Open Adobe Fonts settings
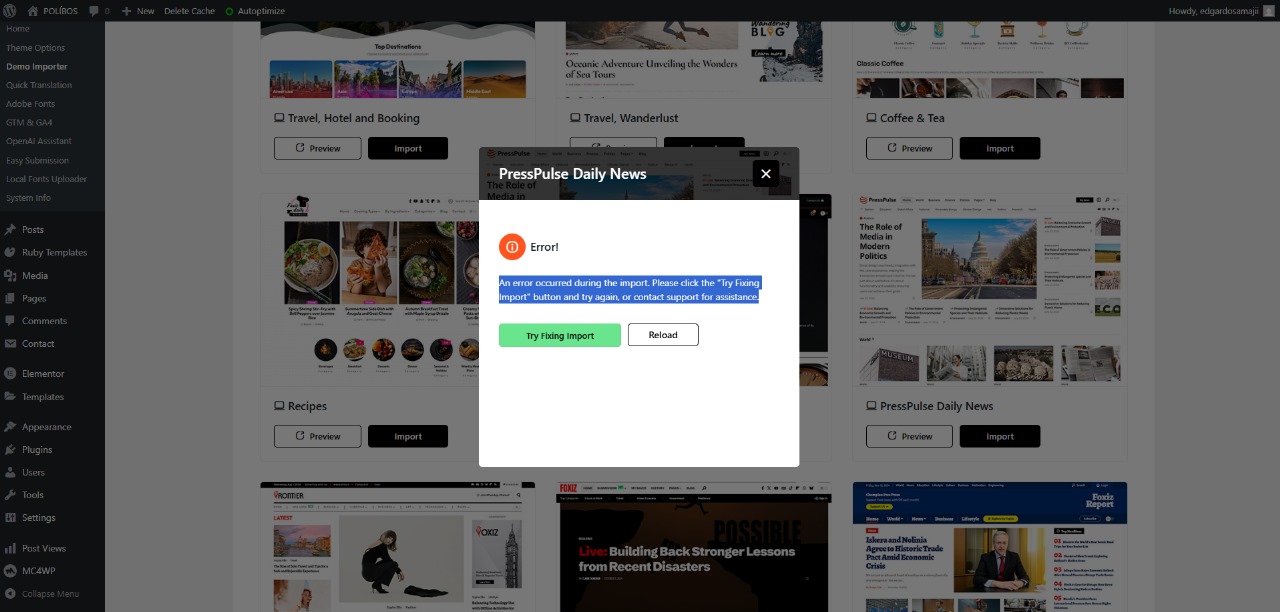The image size is (1280, 612). 30,104
